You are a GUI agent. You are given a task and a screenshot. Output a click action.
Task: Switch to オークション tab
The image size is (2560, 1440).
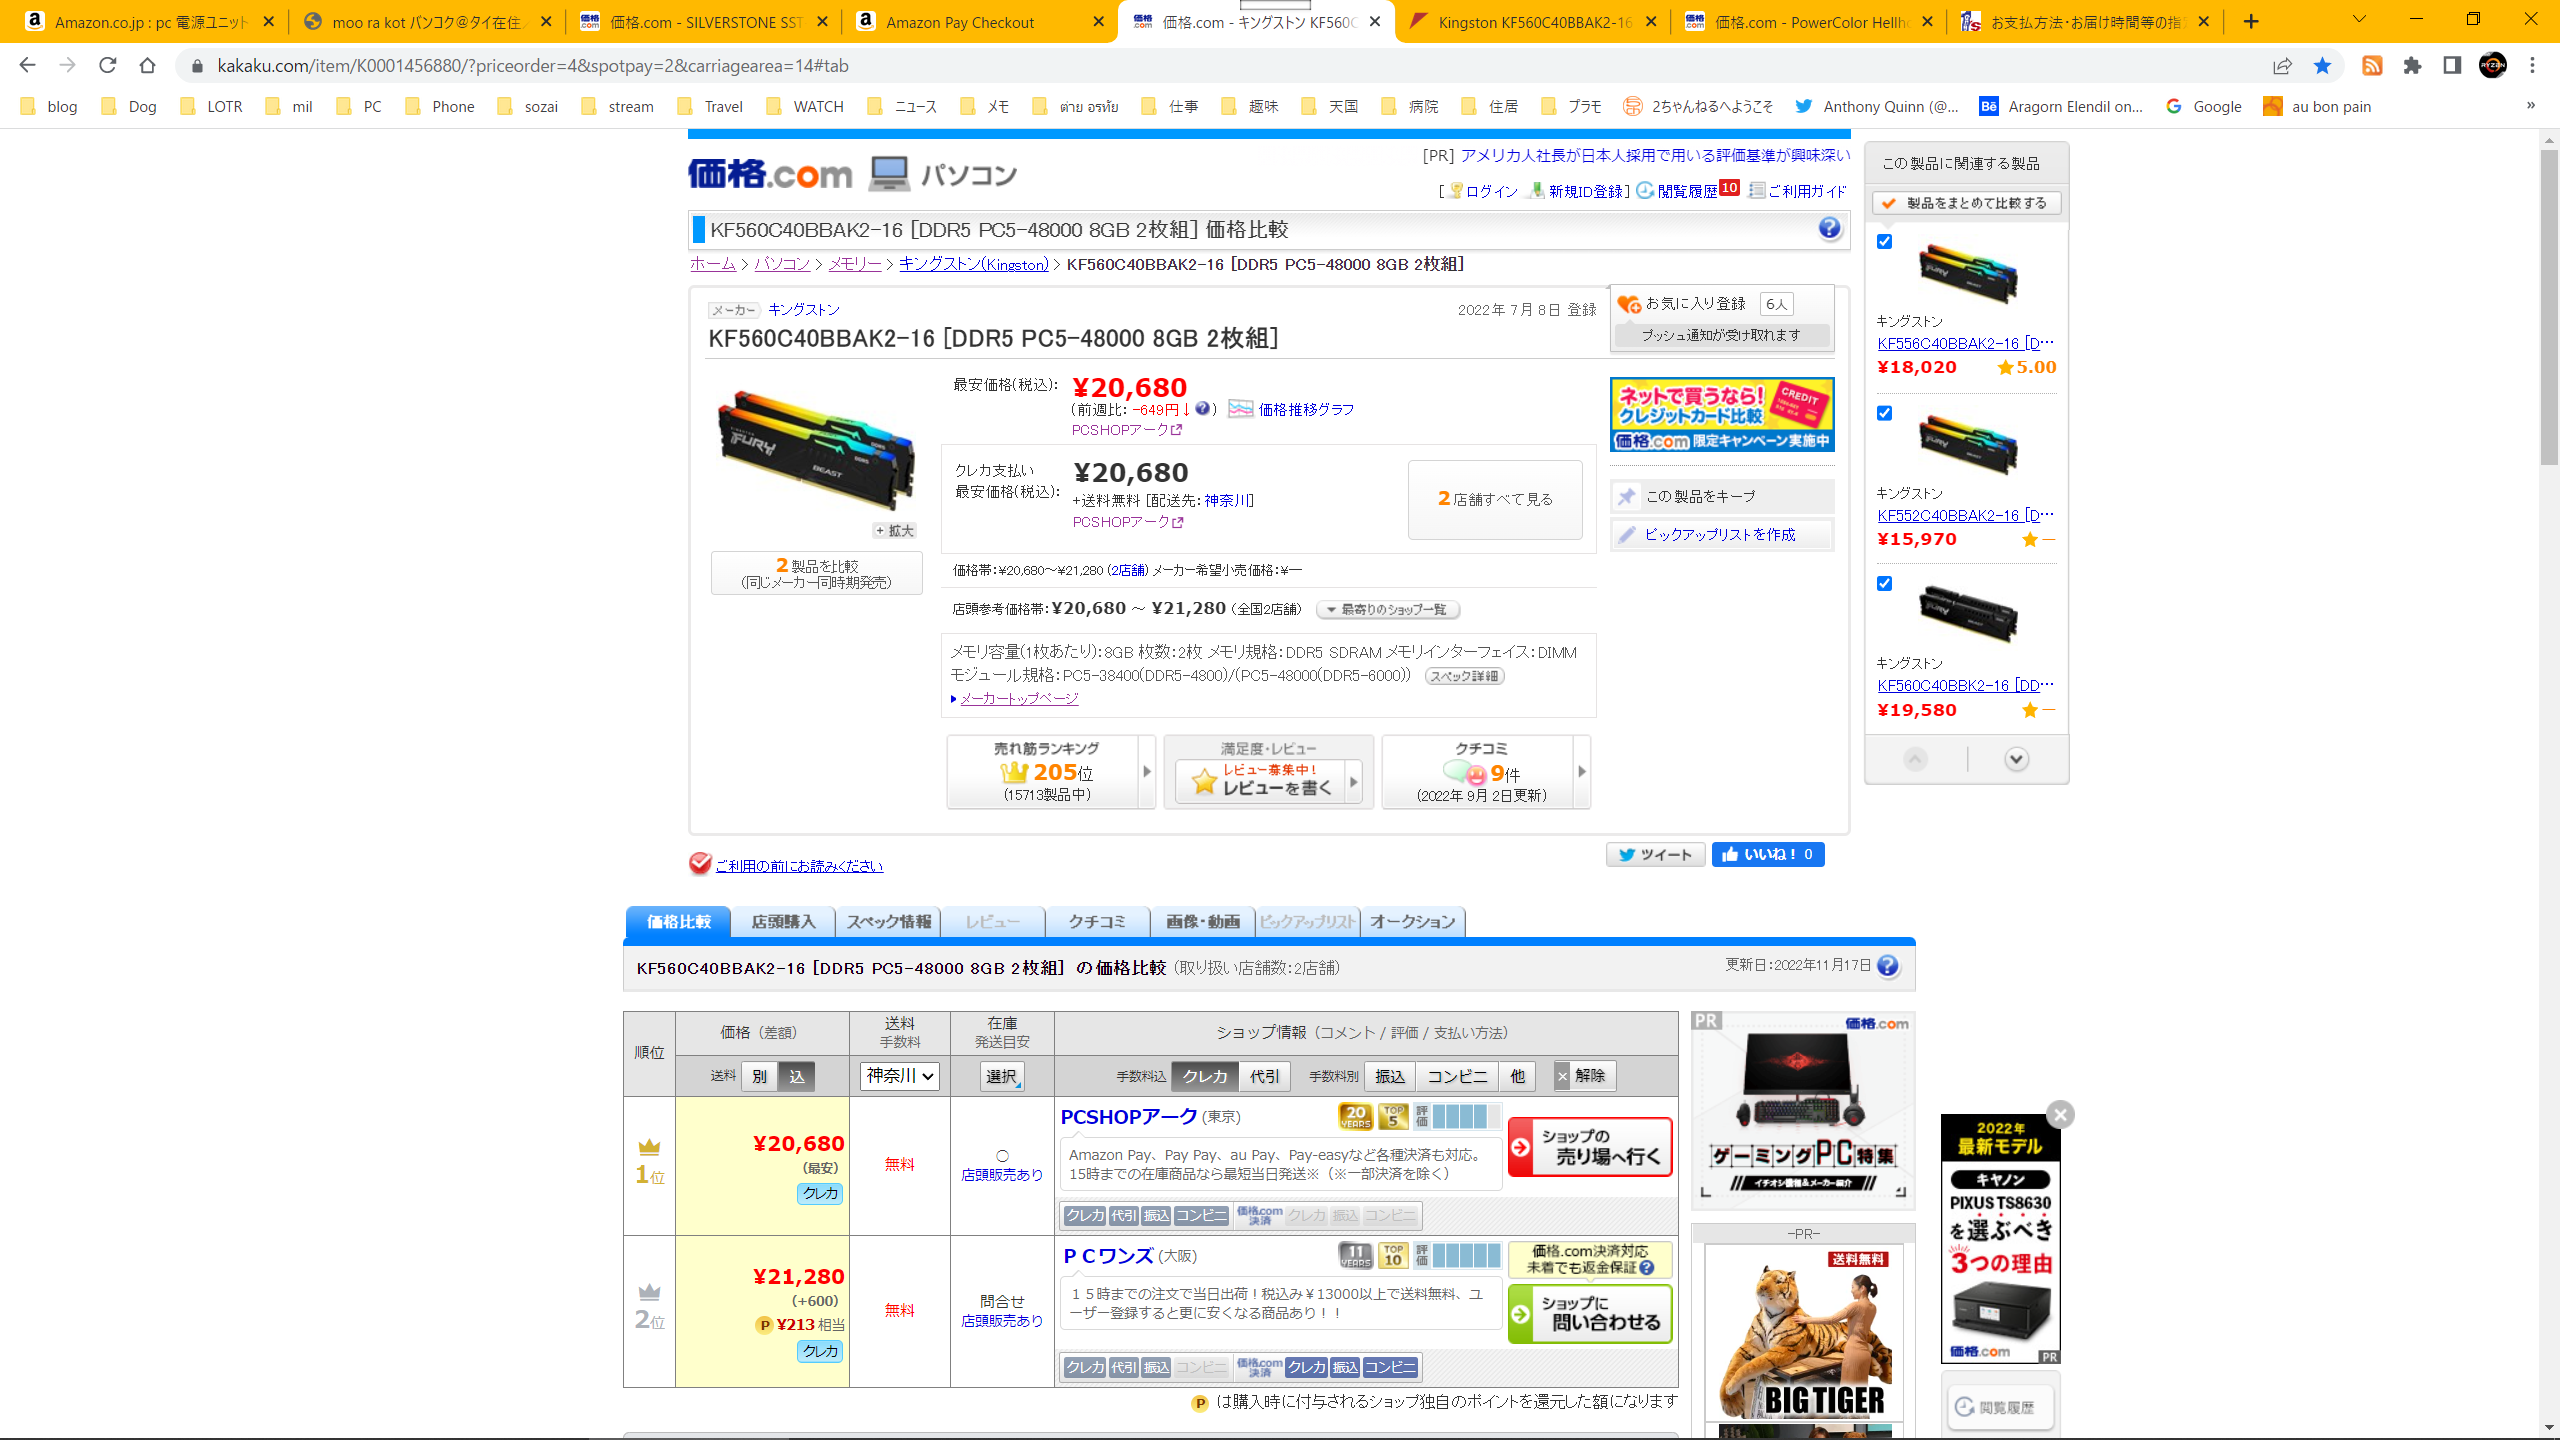1412,922
